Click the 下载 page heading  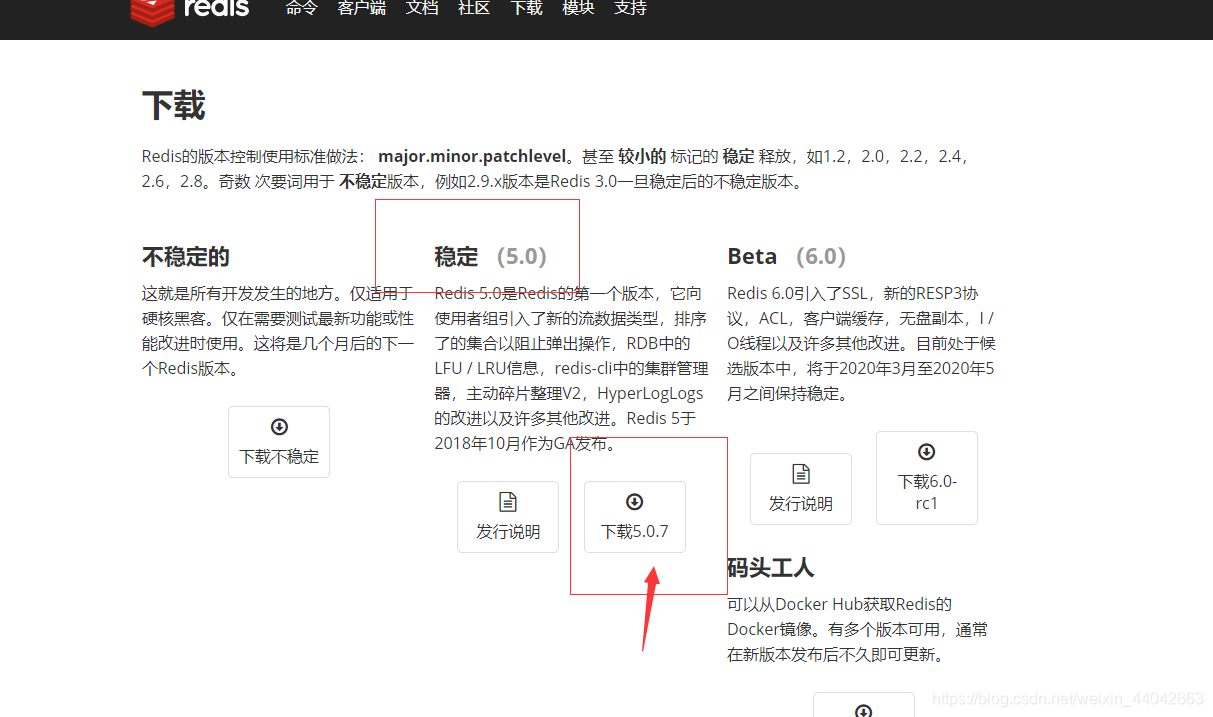[x=174, y=105]
